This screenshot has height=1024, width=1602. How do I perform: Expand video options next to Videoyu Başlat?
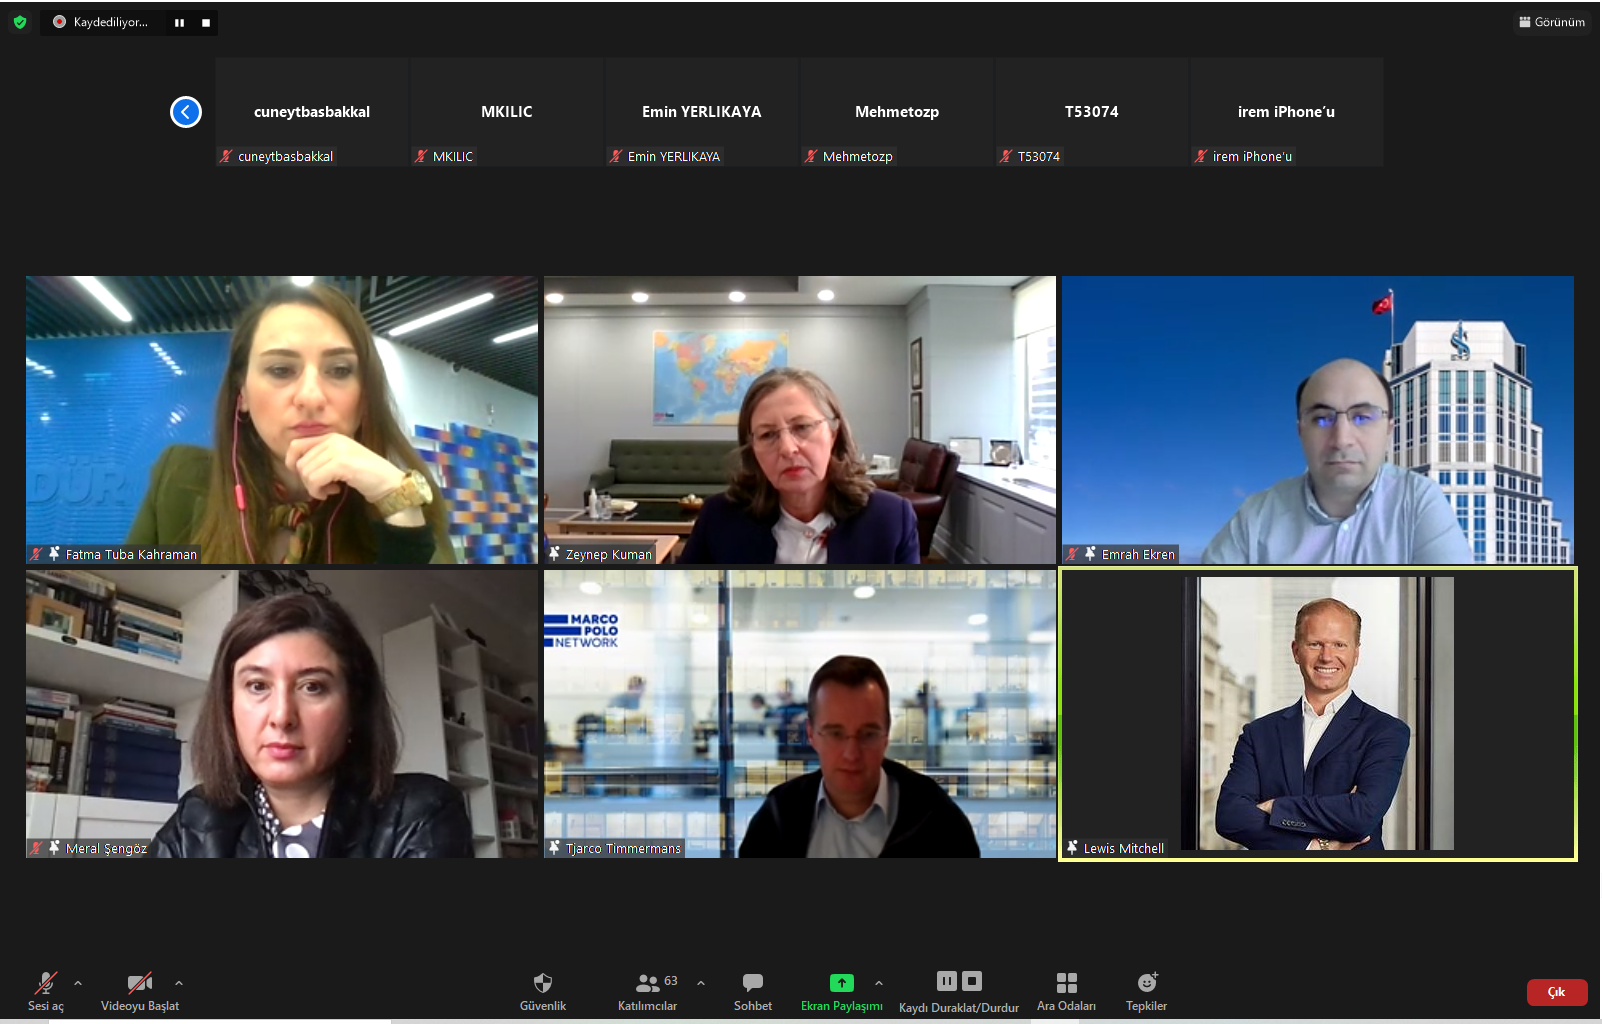tap(179, 983)
